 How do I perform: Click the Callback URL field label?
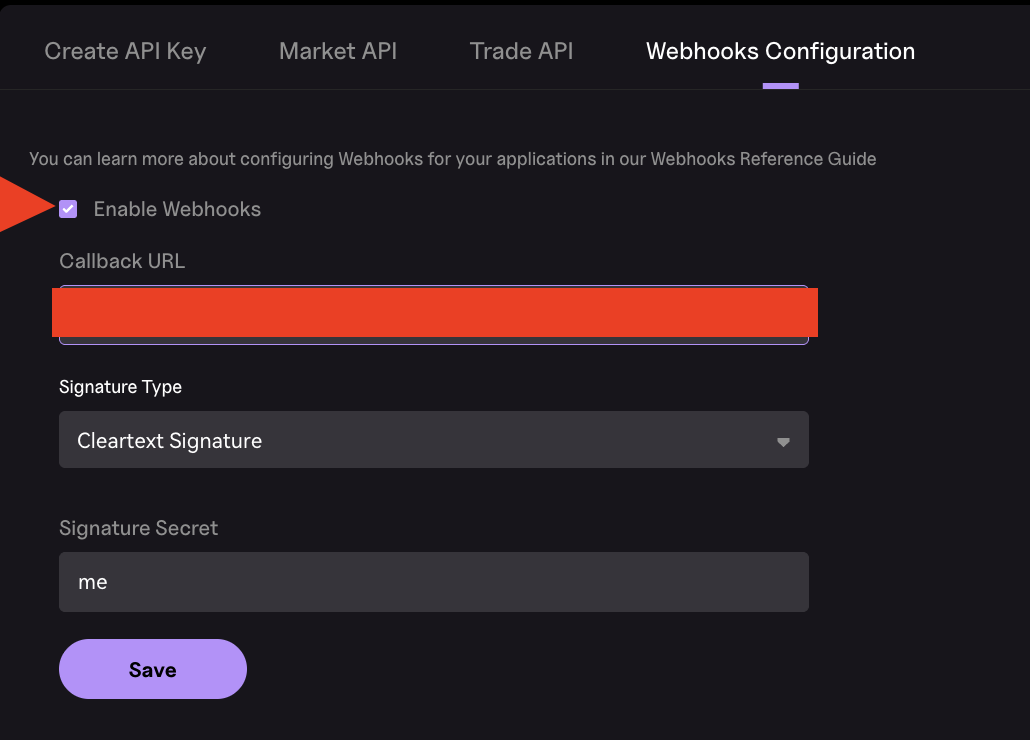122,261
